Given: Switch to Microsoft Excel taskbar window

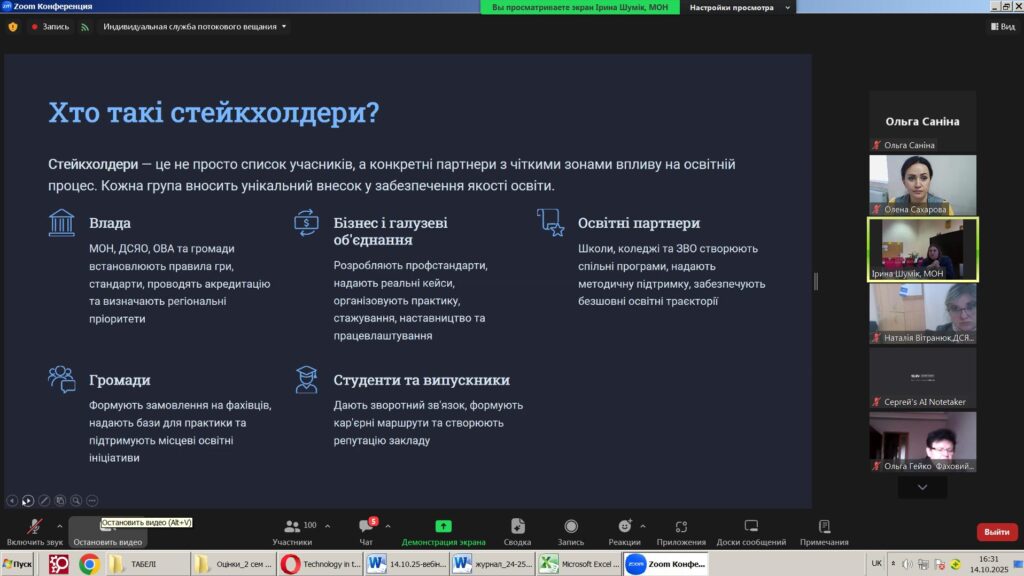Looking at the screenshot, I should pos(578,564).
